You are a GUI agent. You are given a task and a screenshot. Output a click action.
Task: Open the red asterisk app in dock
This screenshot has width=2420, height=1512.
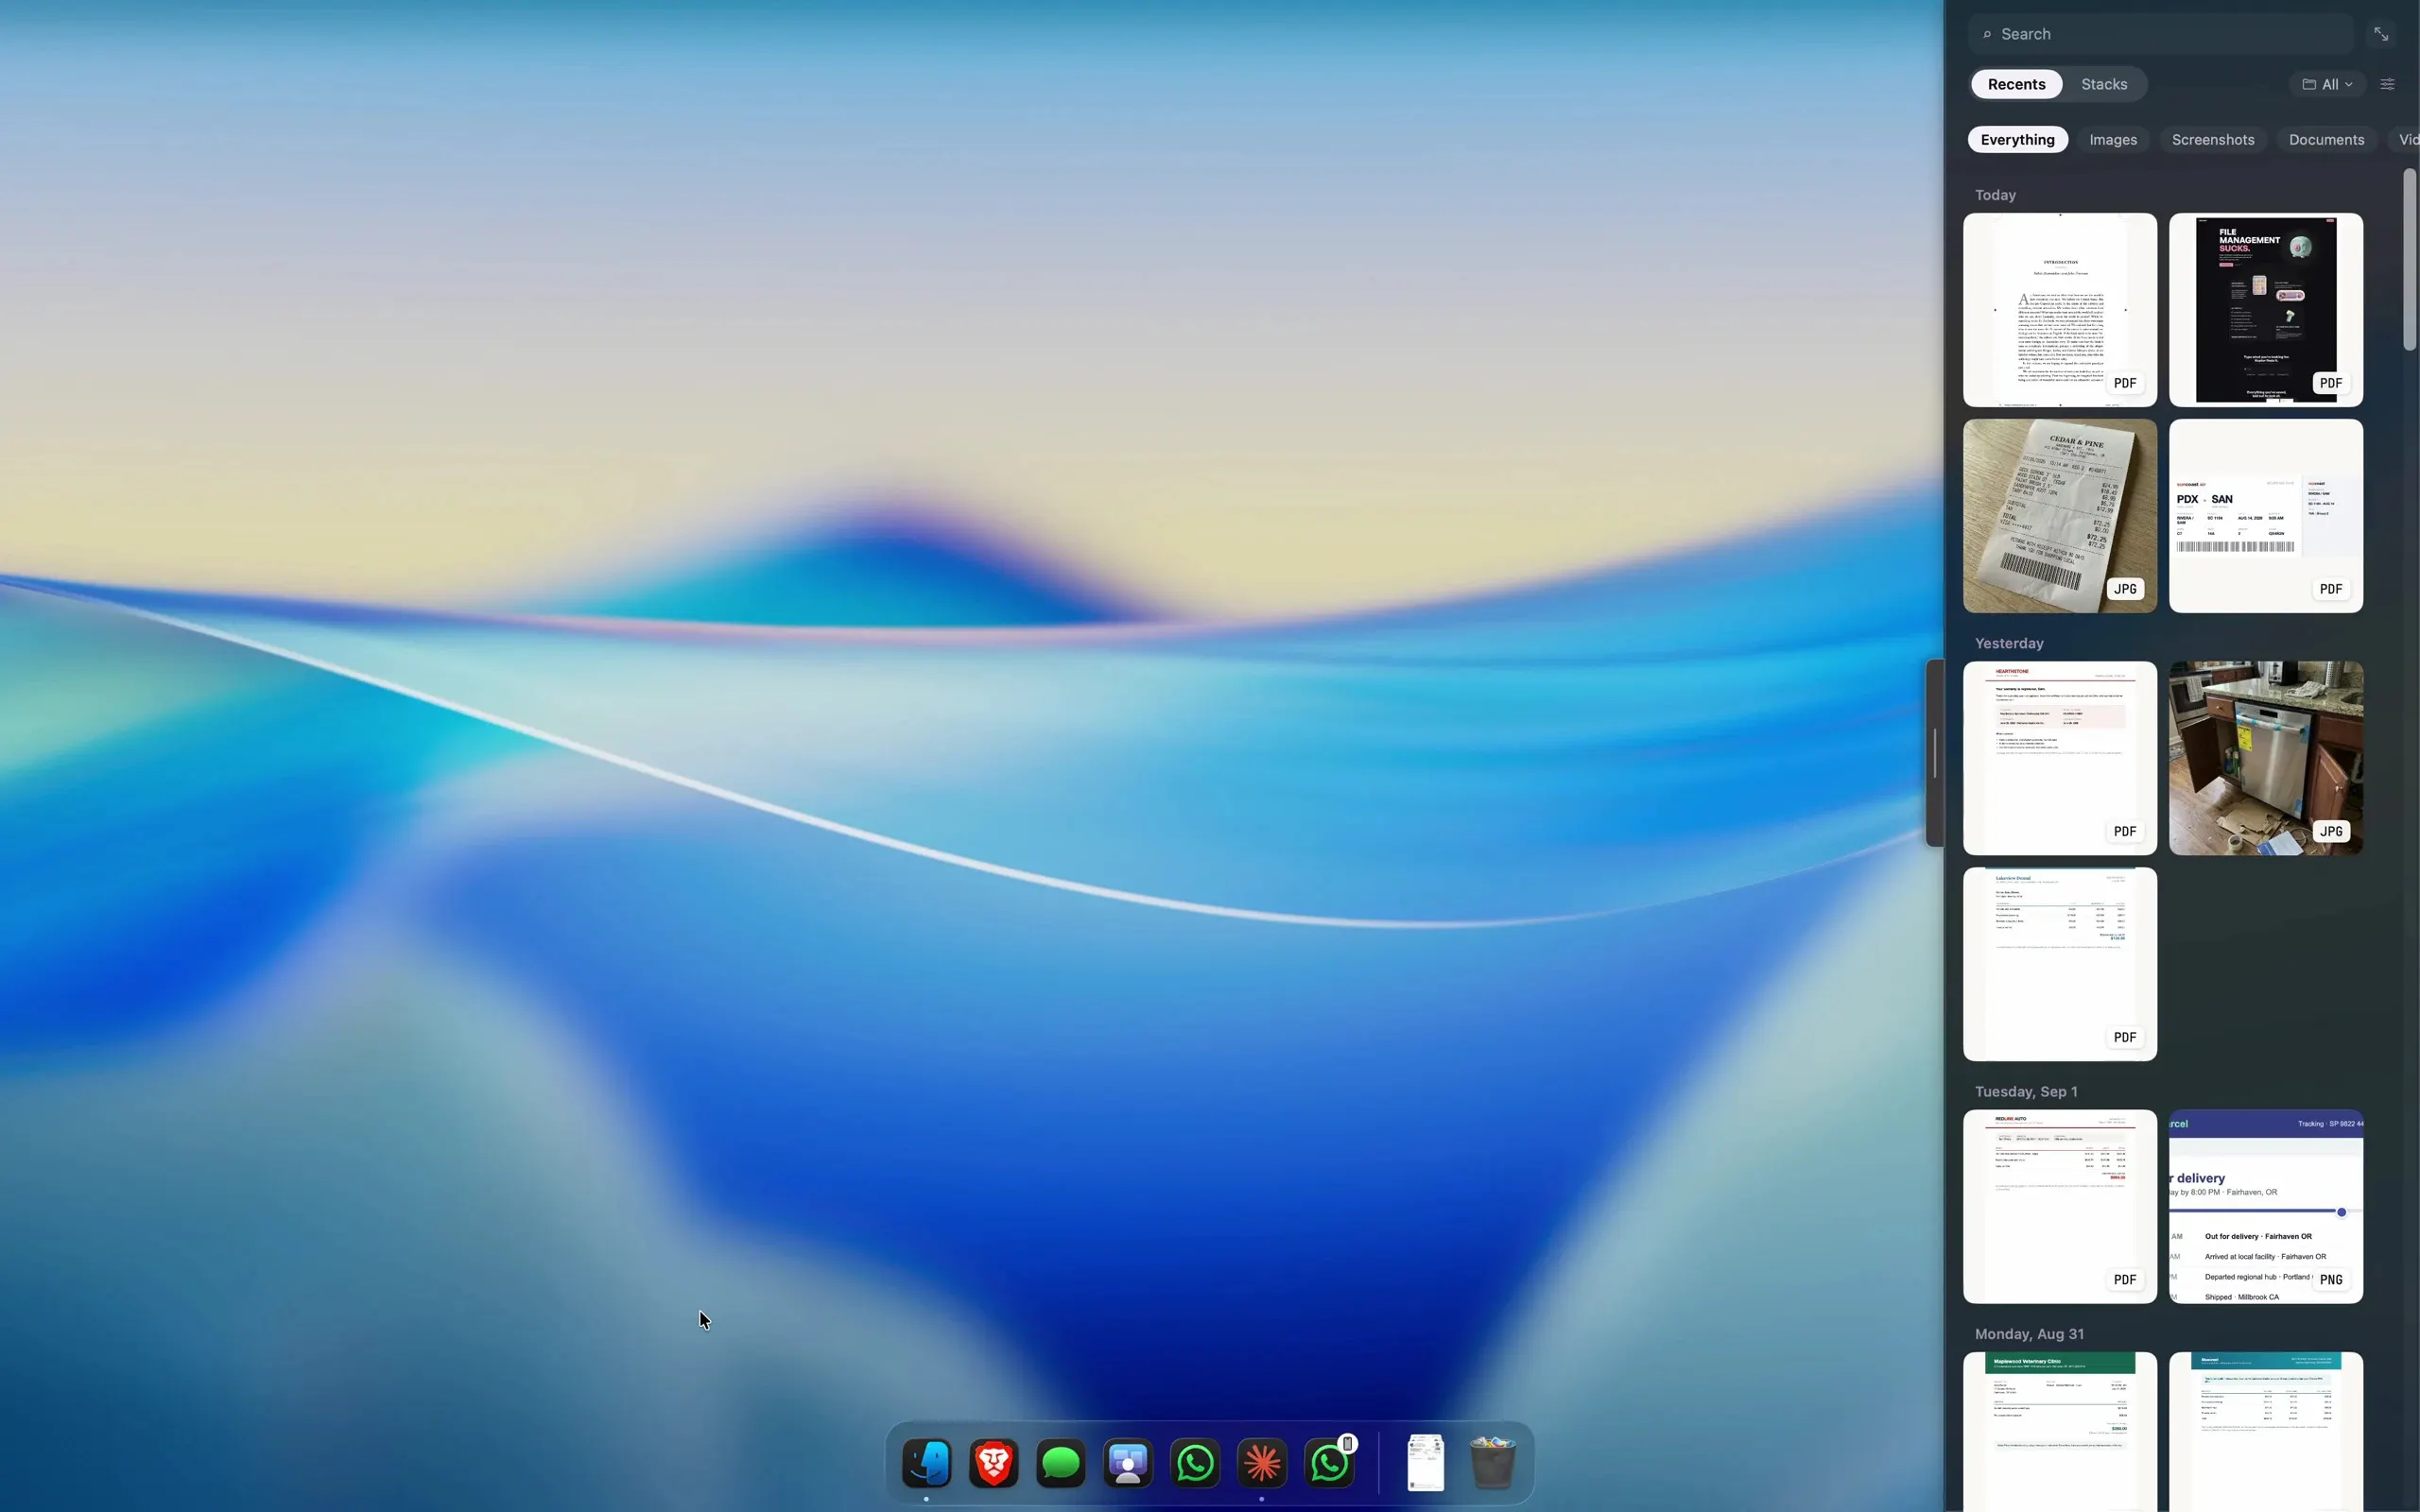tap(1262, 1463)
